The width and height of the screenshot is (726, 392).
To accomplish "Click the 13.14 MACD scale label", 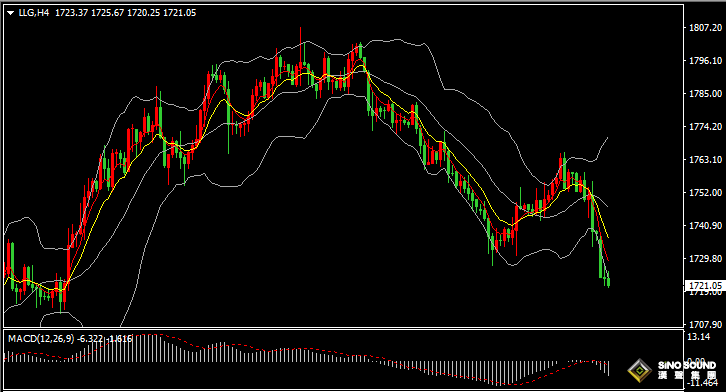I will (x=699, y=337).
